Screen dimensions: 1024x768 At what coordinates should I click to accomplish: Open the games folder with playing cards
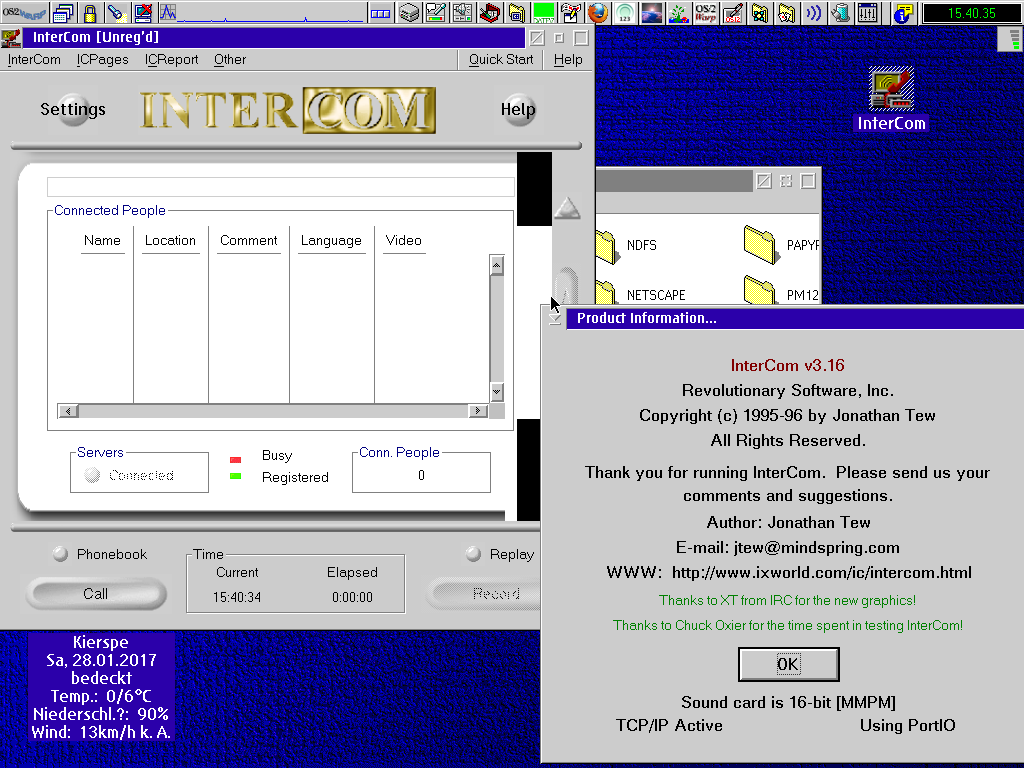786,12
